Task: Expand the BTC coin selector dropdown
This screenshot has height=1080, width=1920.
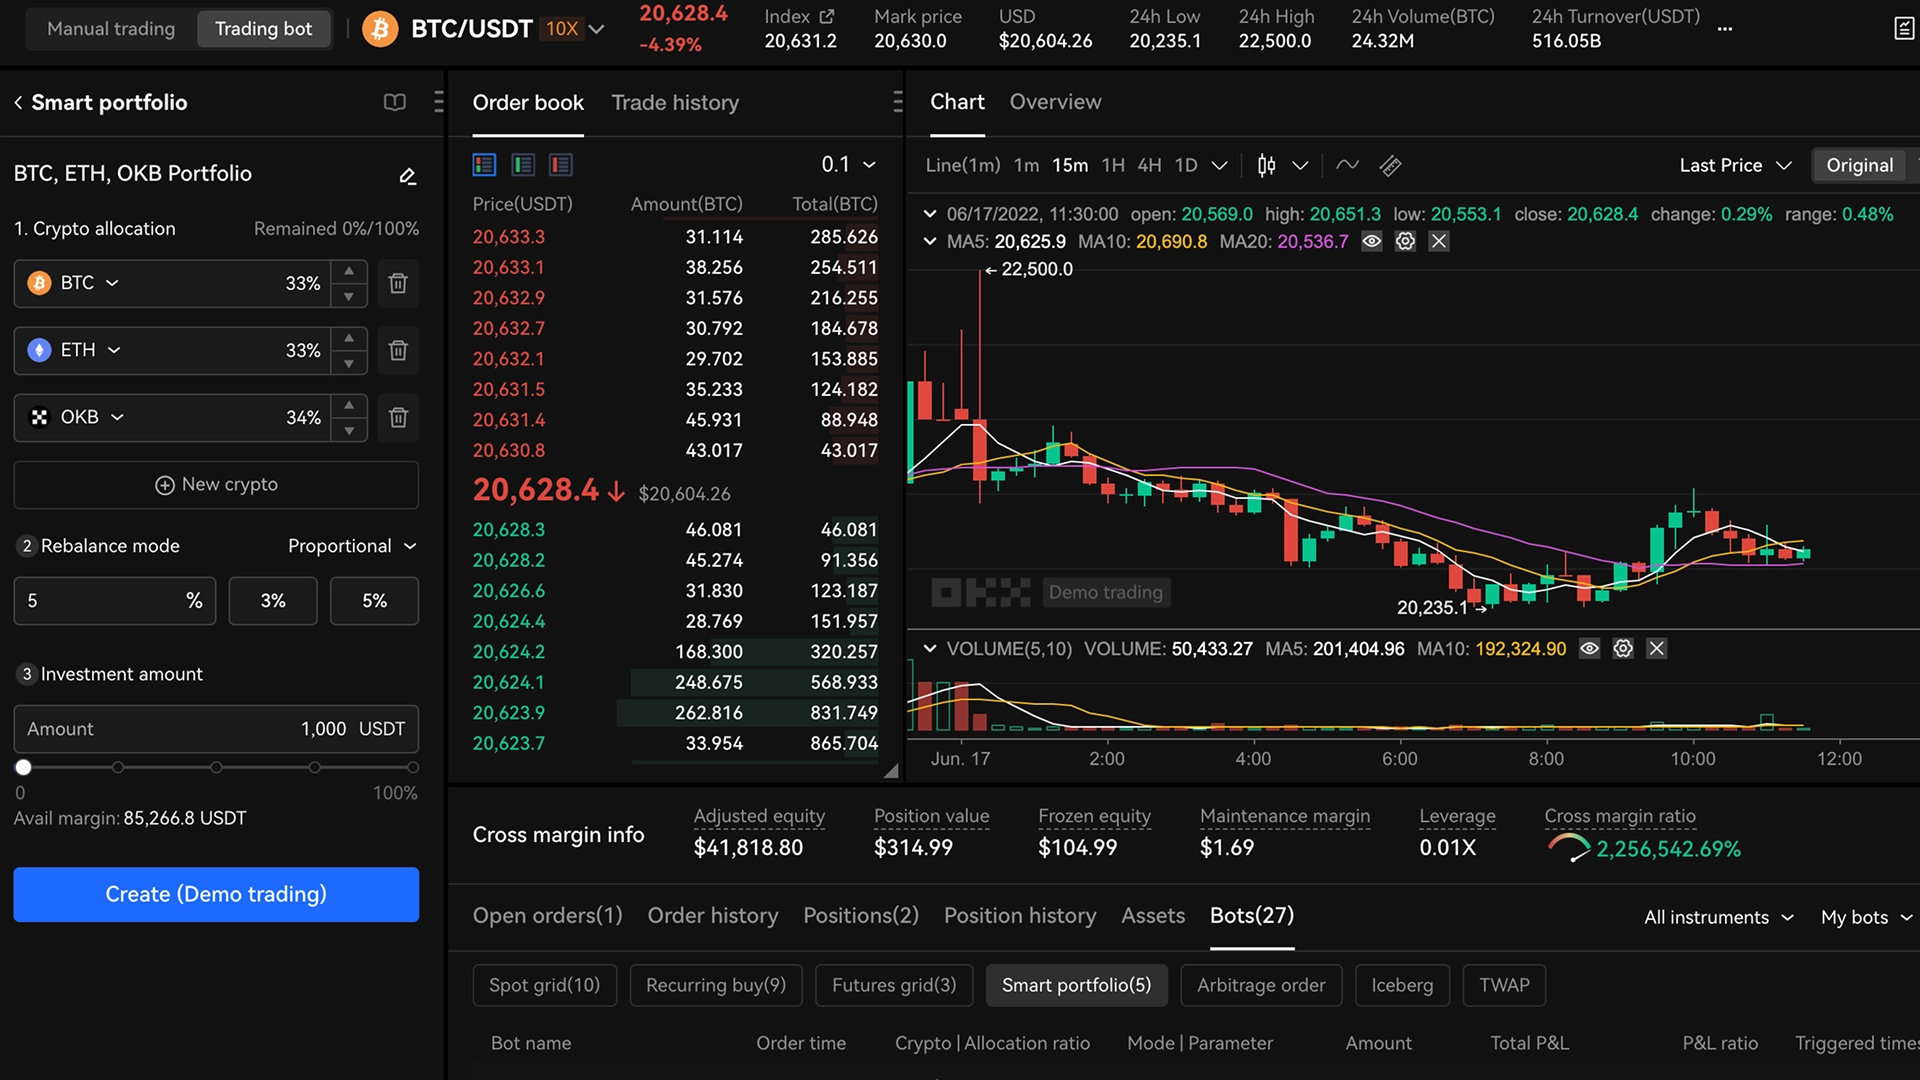Action: click(x=113, y=283)
